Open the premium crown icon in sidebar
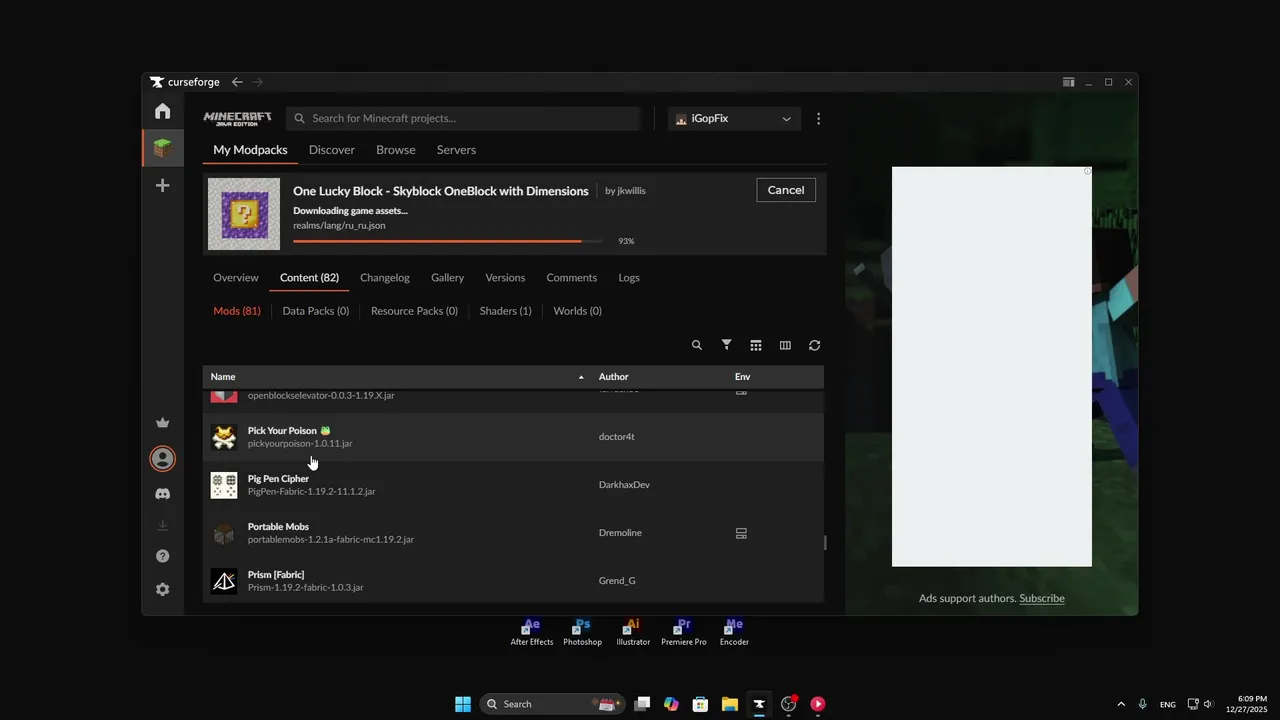The width and height of the screenshot is (1280, 720). (x=162, y=423)
